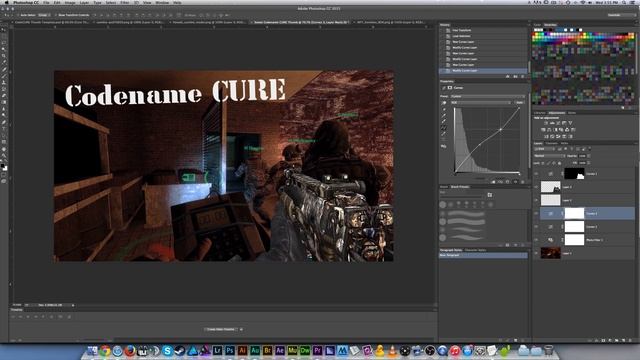The width and height of the screenshot is (640, 360).
Task: Open the RGB channel dropdown
Action: click(x=481, y=102)
